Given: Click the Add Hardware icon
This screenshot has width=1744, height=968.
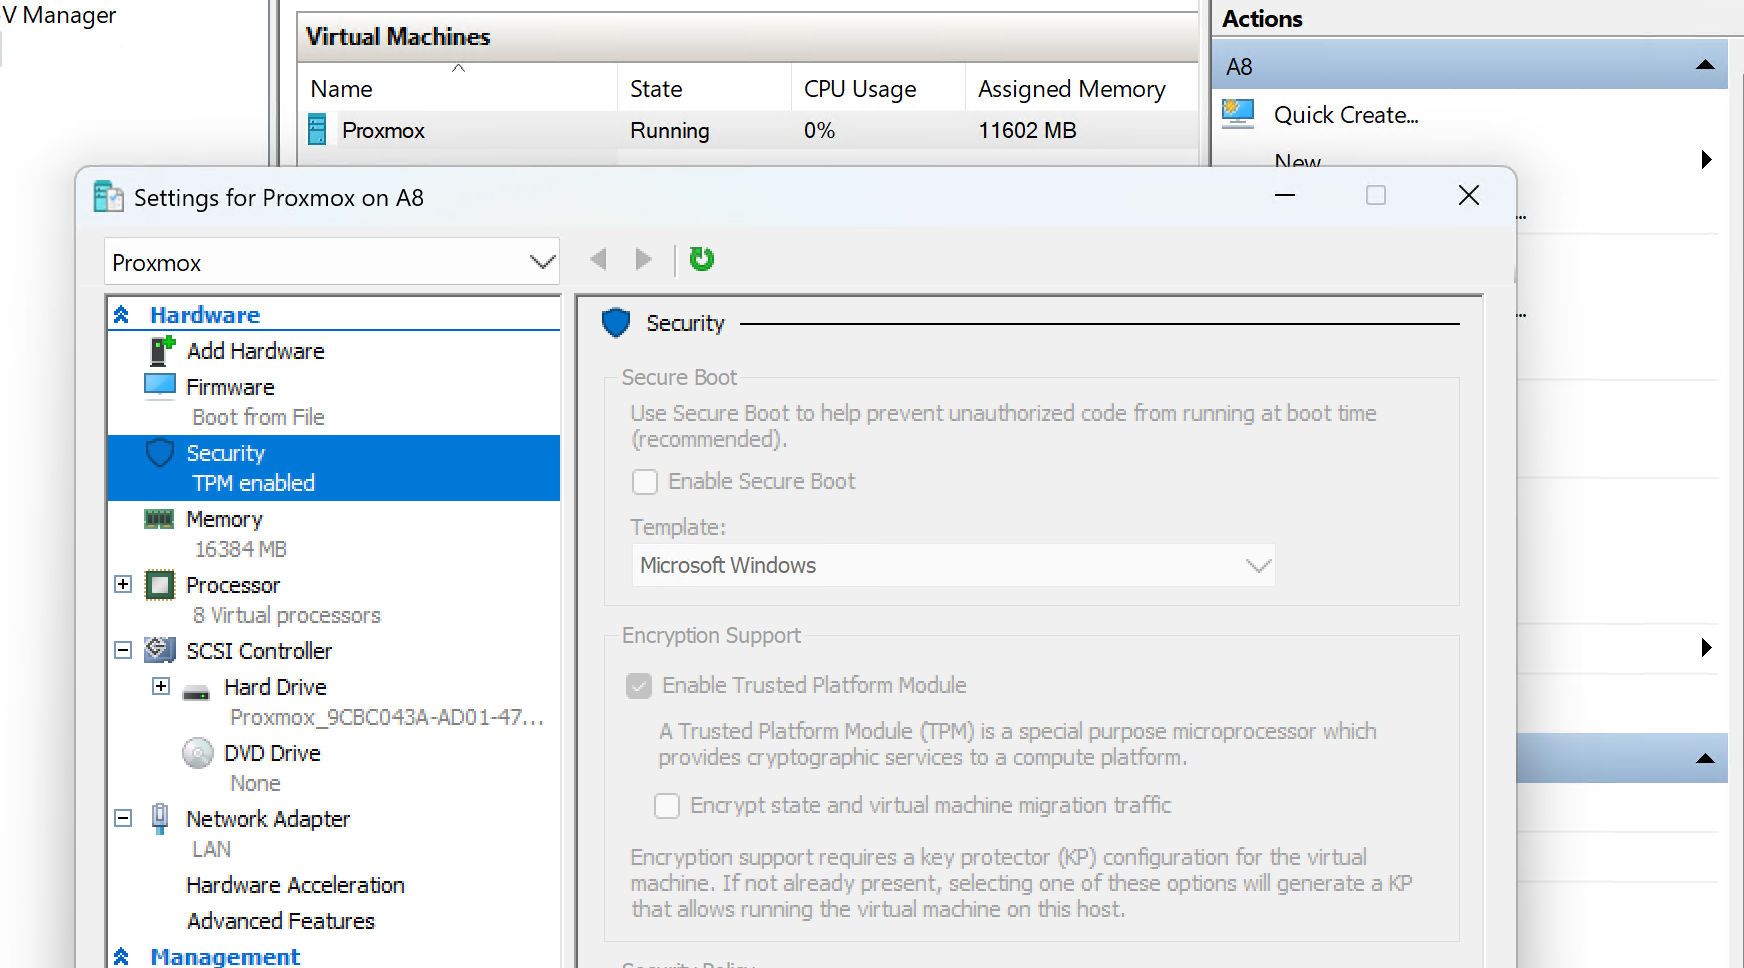Looking at the screenshot, I should pos(161,351).
